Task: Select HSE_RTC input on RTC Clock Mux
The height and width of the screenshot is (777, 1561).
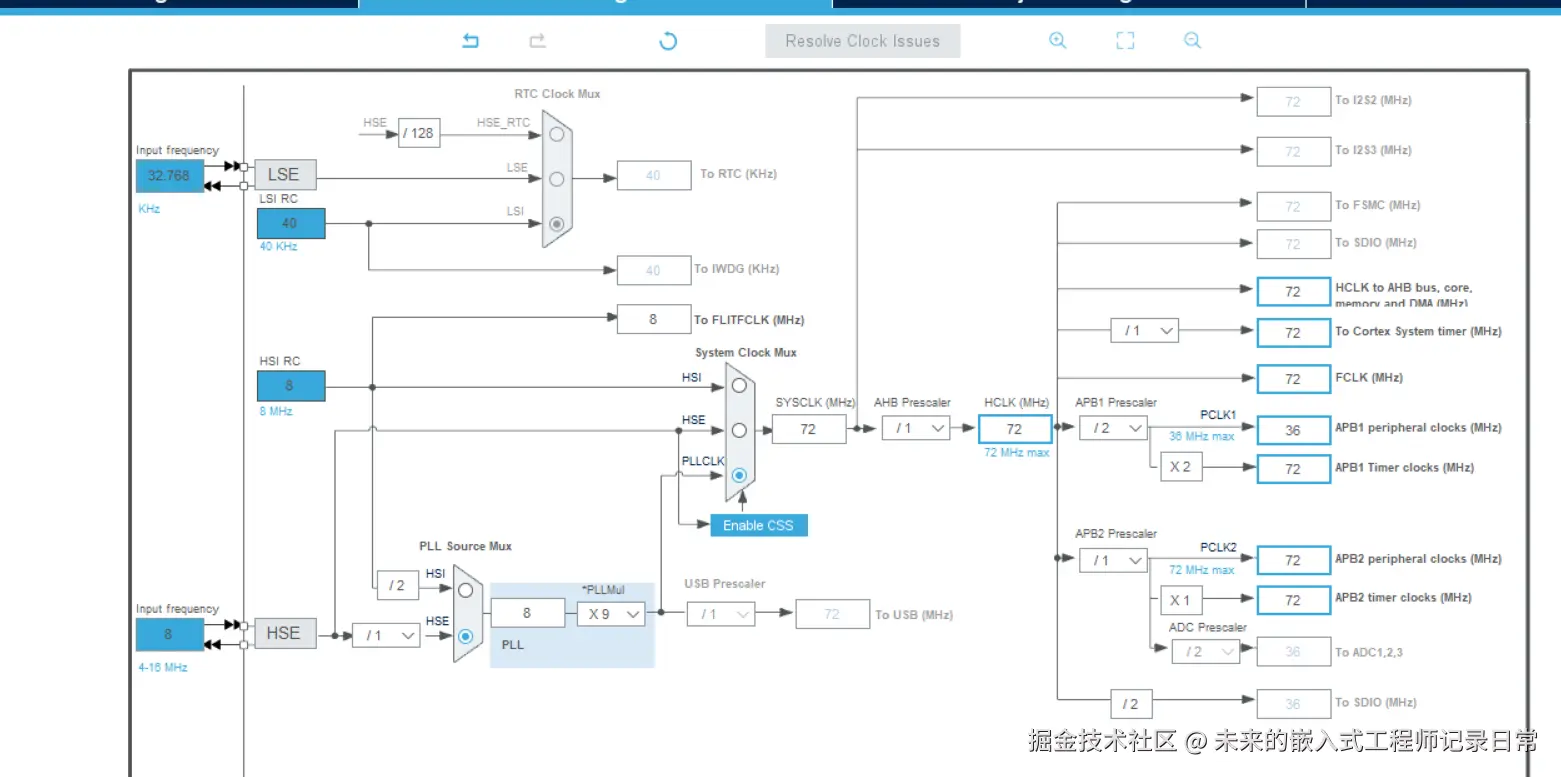Action: [556, 134]
